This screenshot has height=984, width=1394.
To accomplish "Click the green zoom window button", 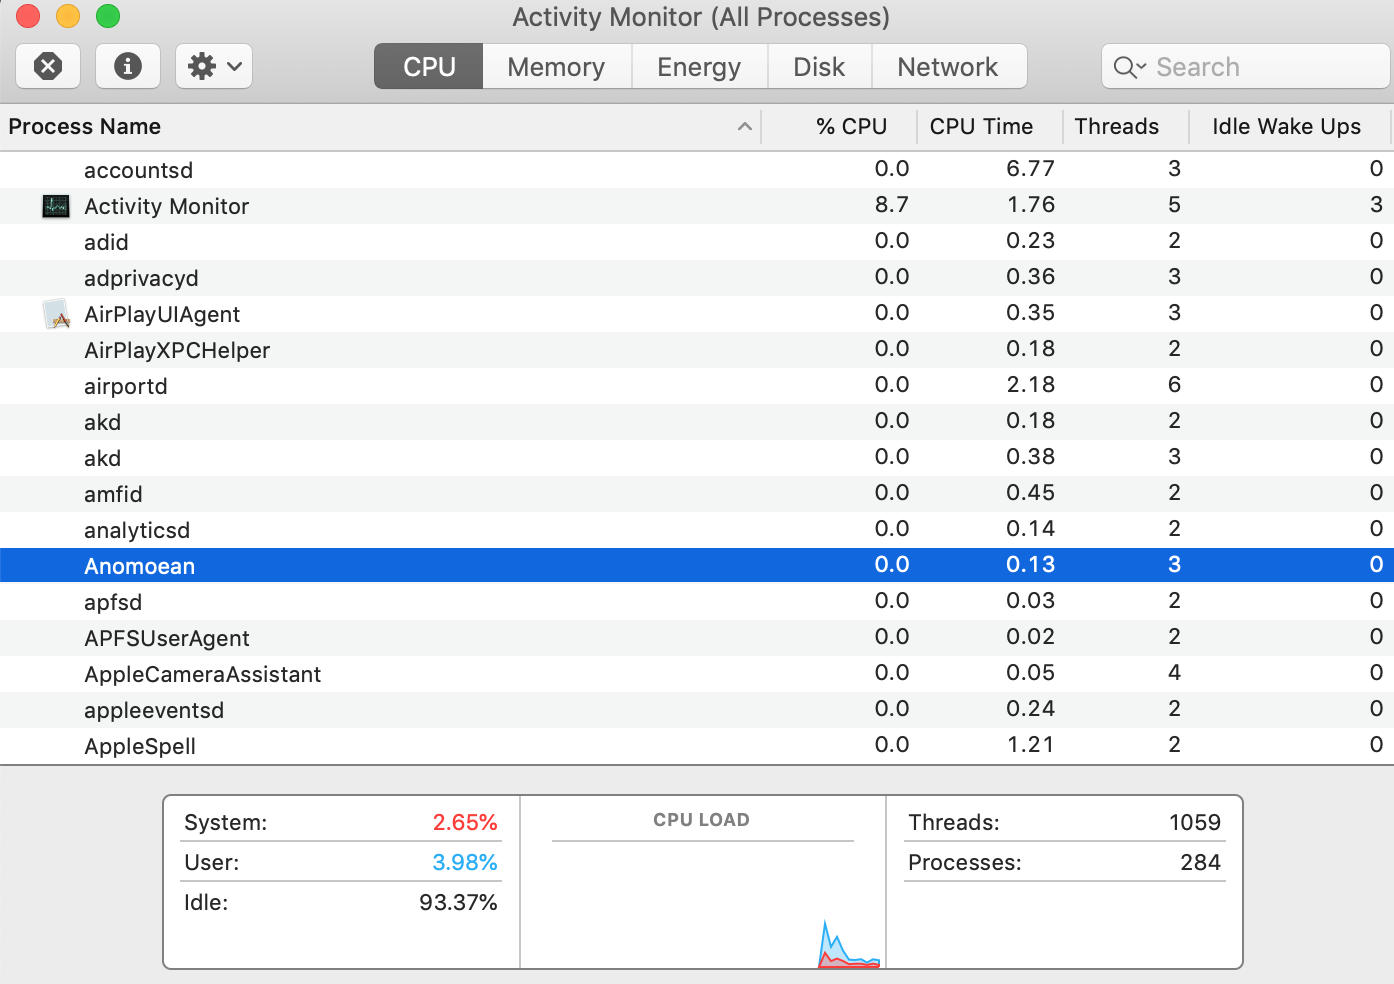I will [108, 16].
